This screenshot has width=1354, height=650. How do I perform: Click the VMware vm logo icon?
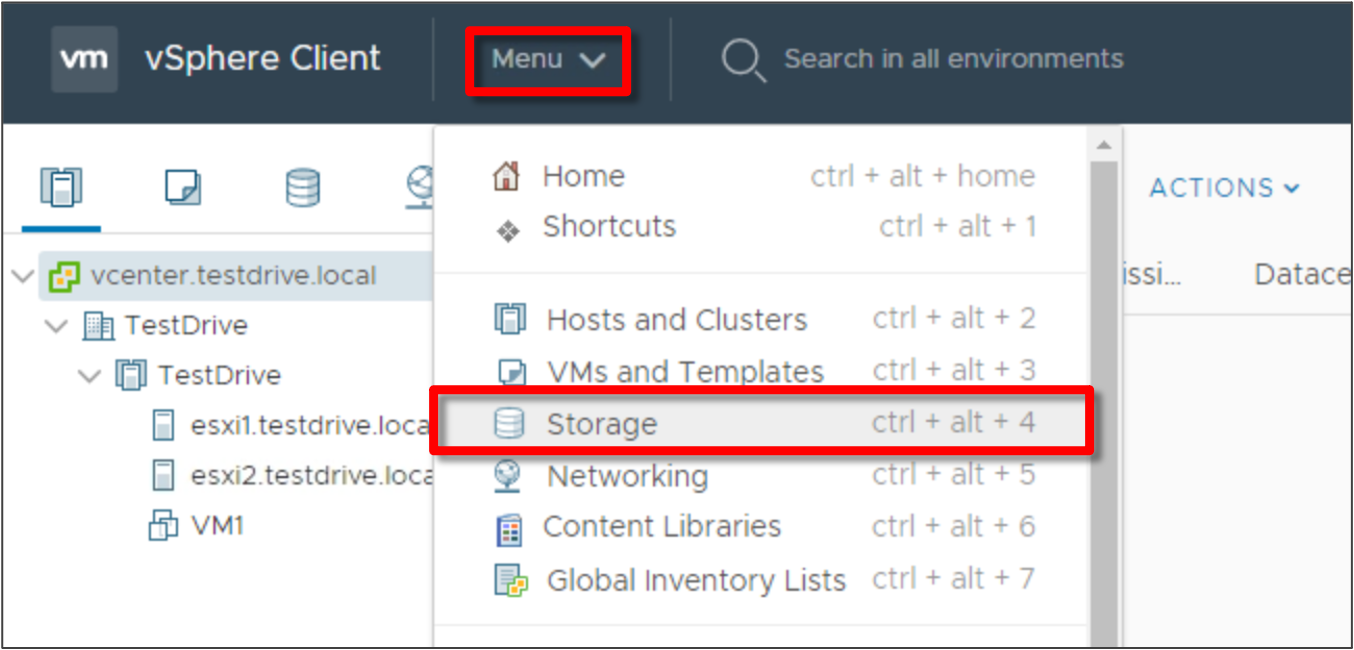tap(85, 59)
